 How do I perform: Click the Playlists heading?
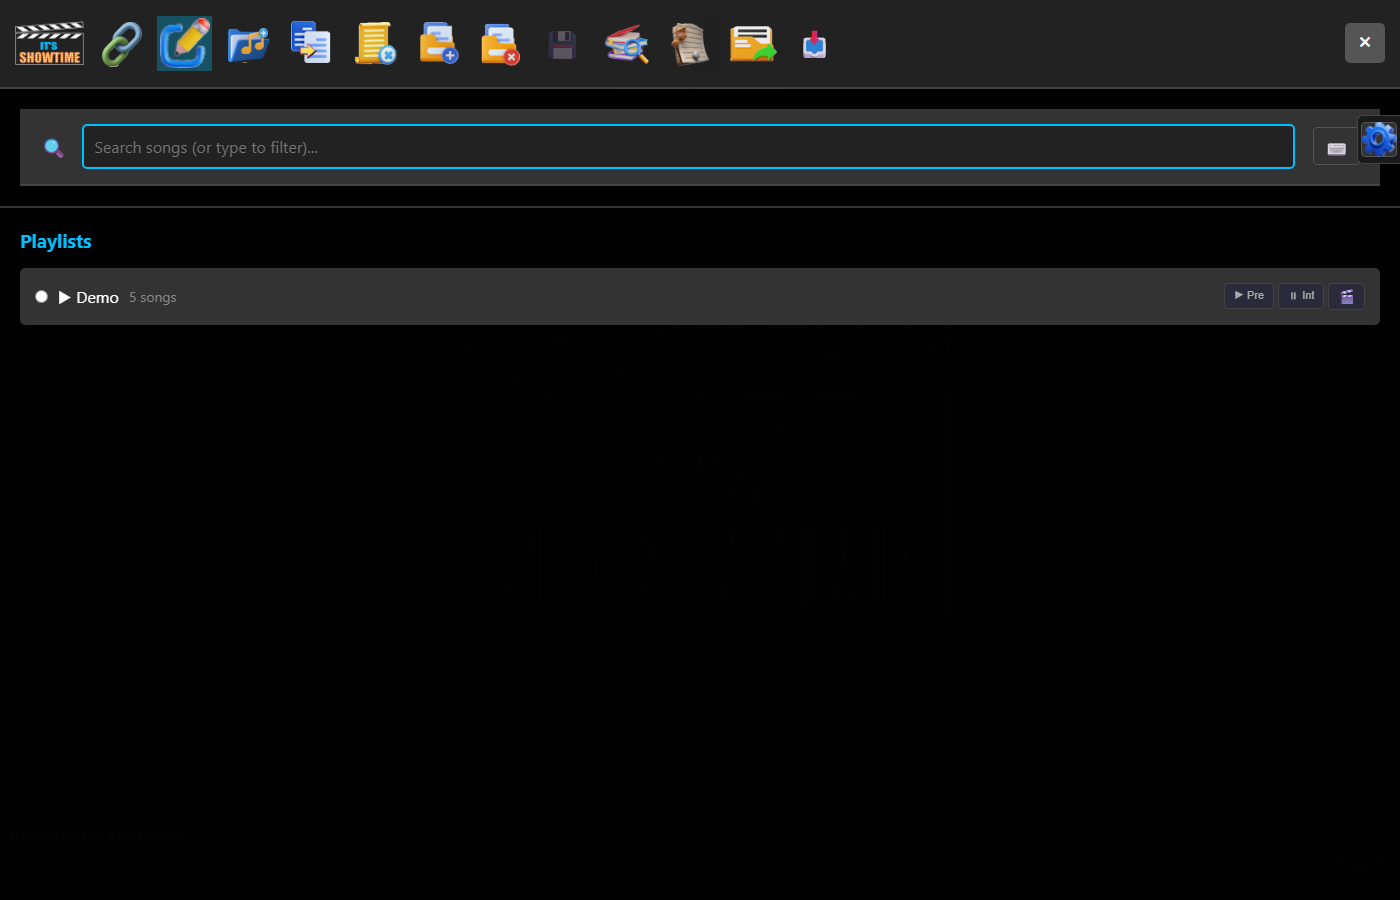pyautogui.click(x=56, y=241)
